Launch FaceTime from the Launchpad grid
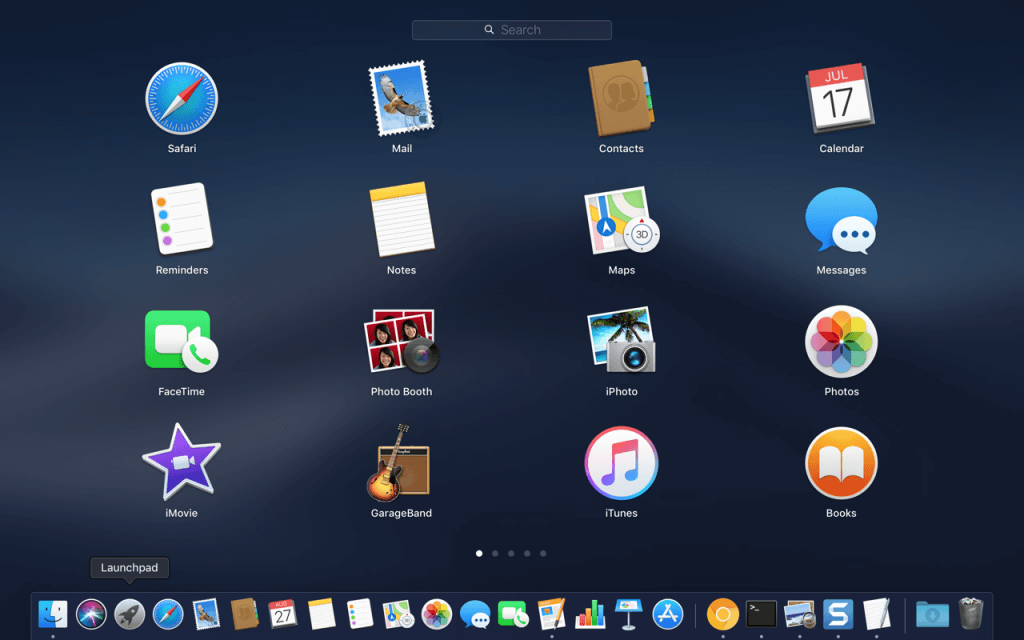The width and height of the screenshot is (1024, 640). tap(182, 341)
